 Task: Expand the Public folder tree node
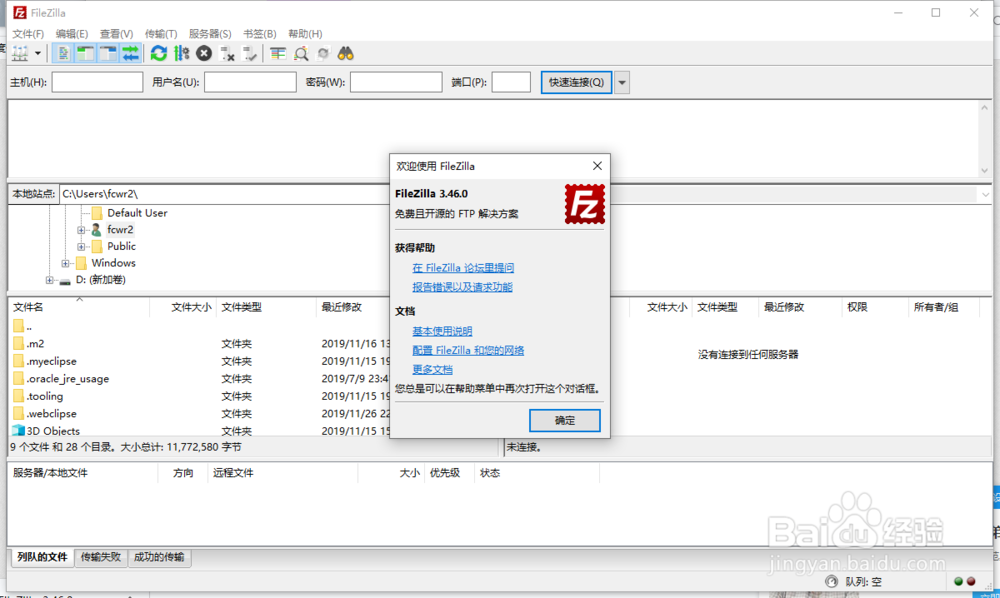[x=81, y=247]
